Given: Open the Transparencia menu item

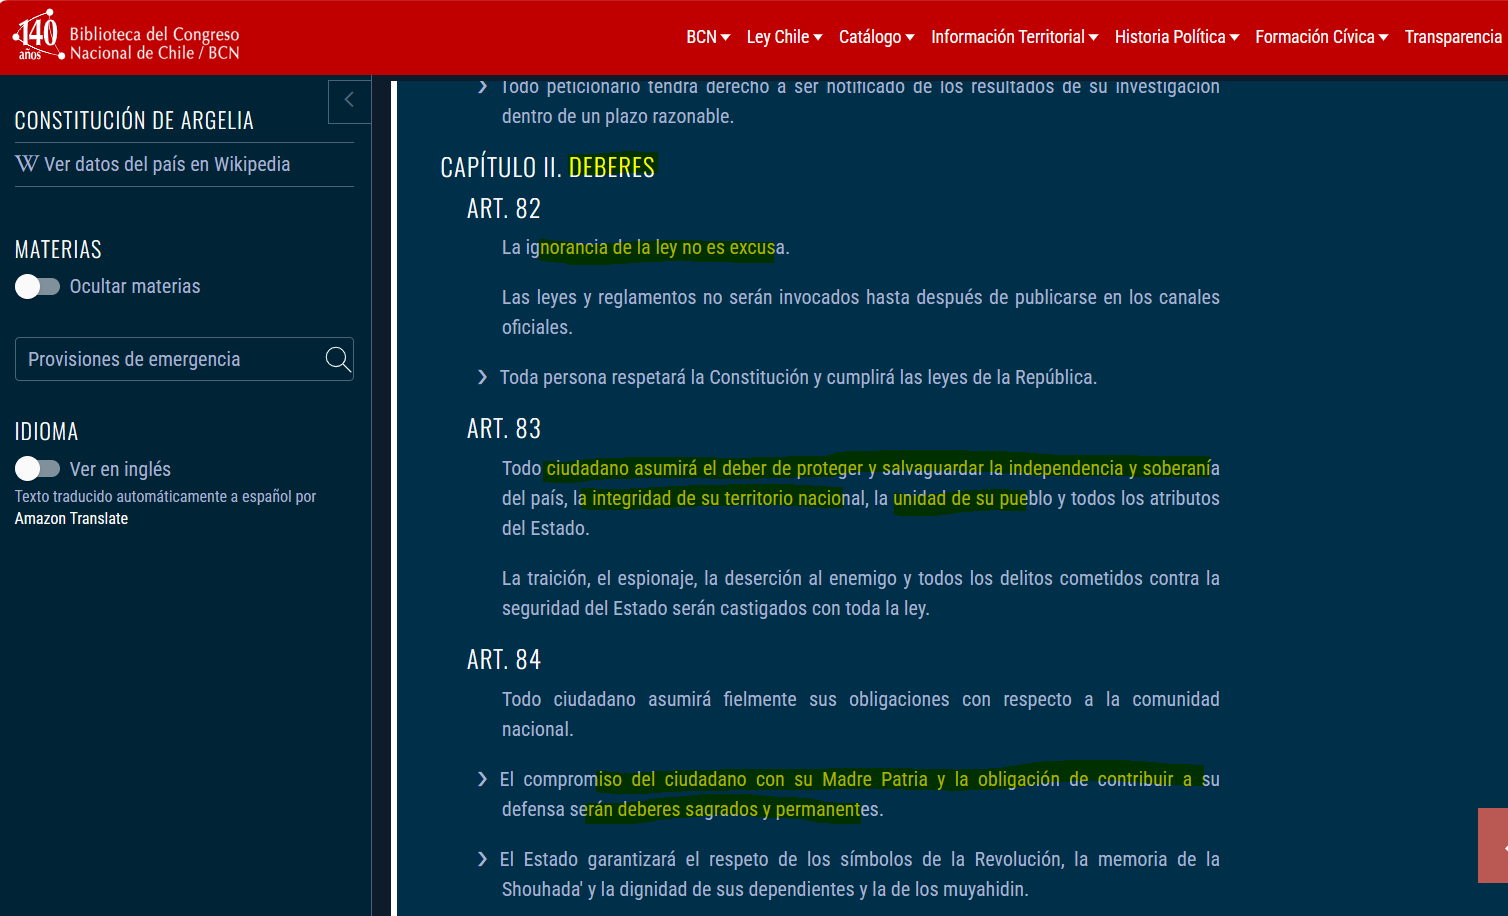Looking at the screenshot, I should (1453, 37).
